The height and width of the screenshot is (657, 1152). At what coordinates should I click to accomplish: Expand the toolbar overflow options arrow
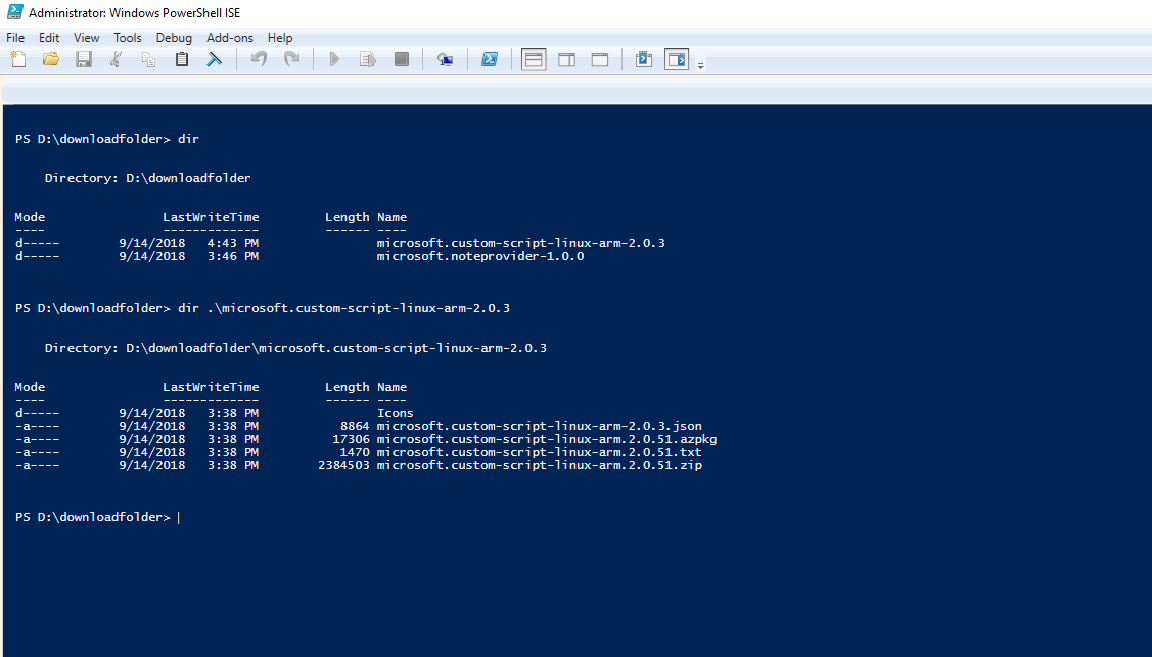click(x=700, y=65)
